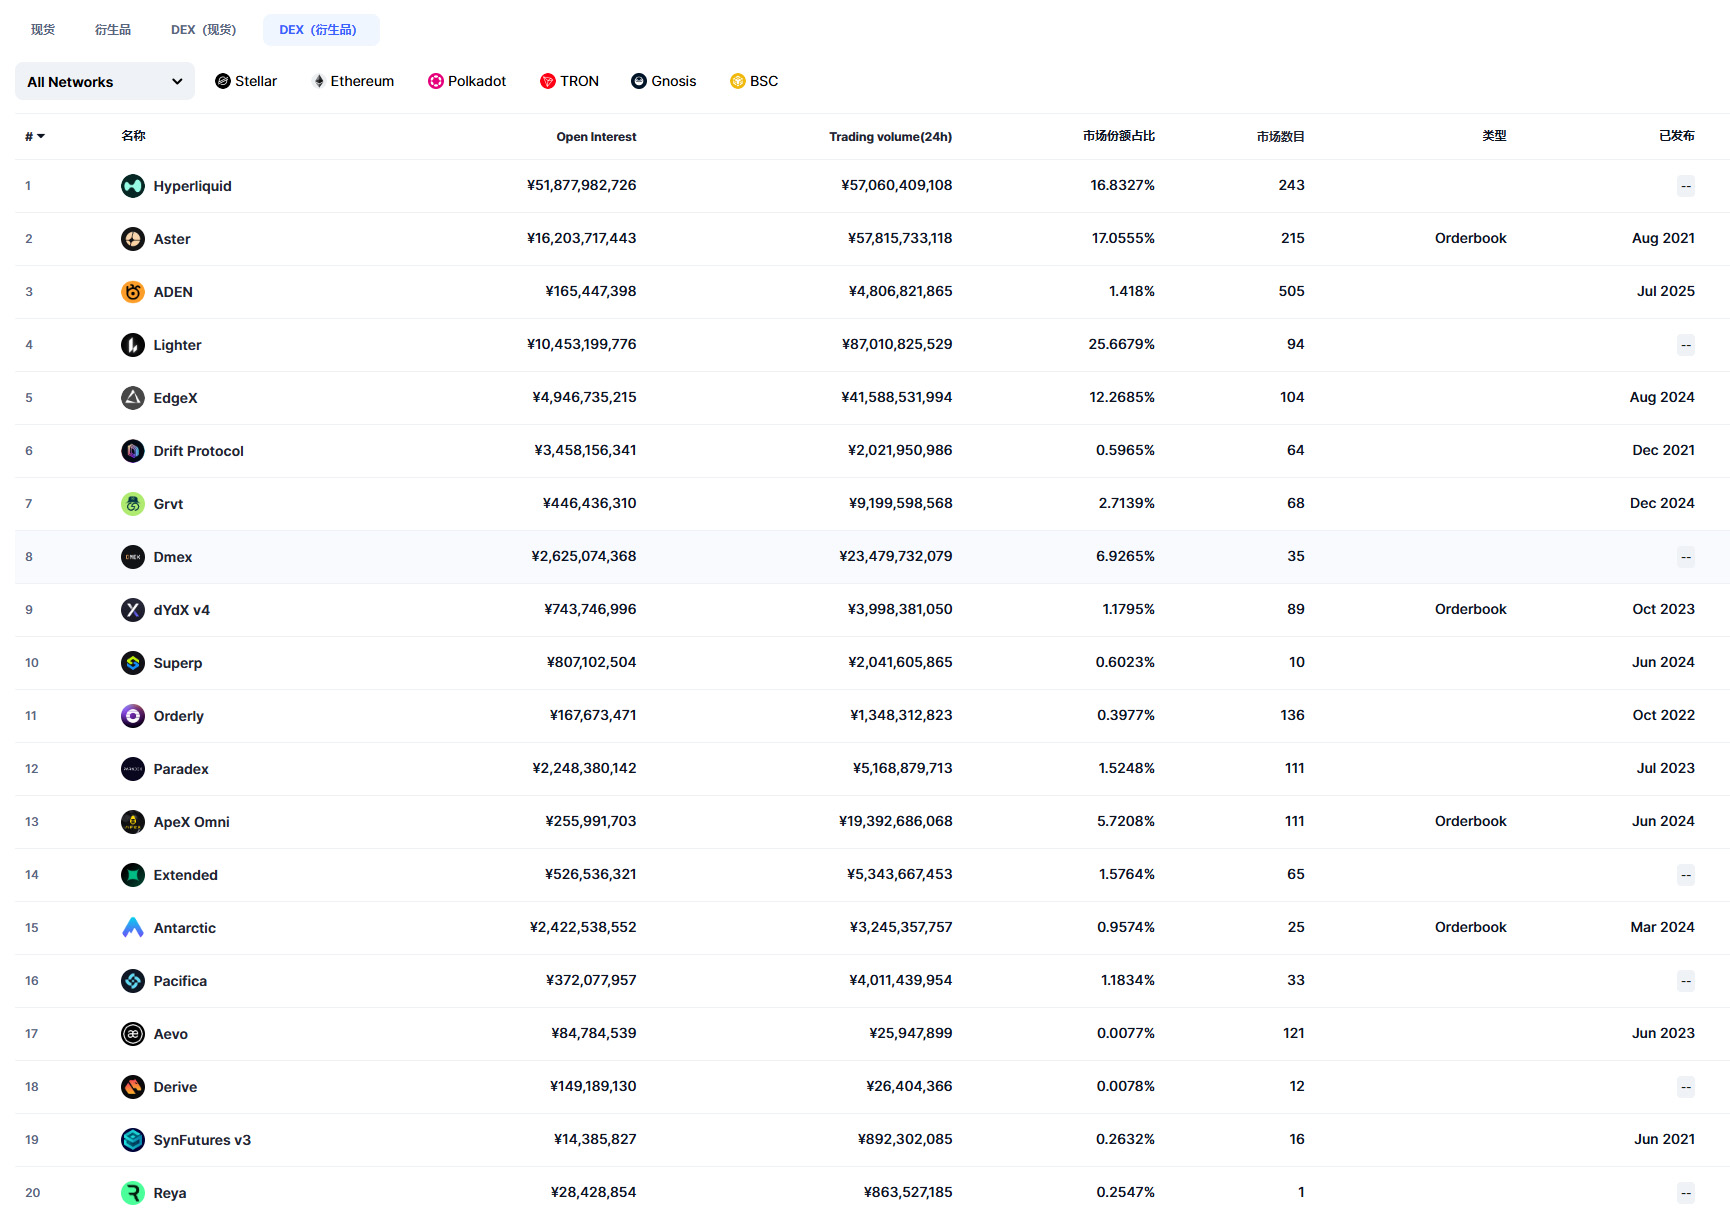Click the dYdX v4 exchange logo
1730x1219 pixels.
[x=133, y=610]
